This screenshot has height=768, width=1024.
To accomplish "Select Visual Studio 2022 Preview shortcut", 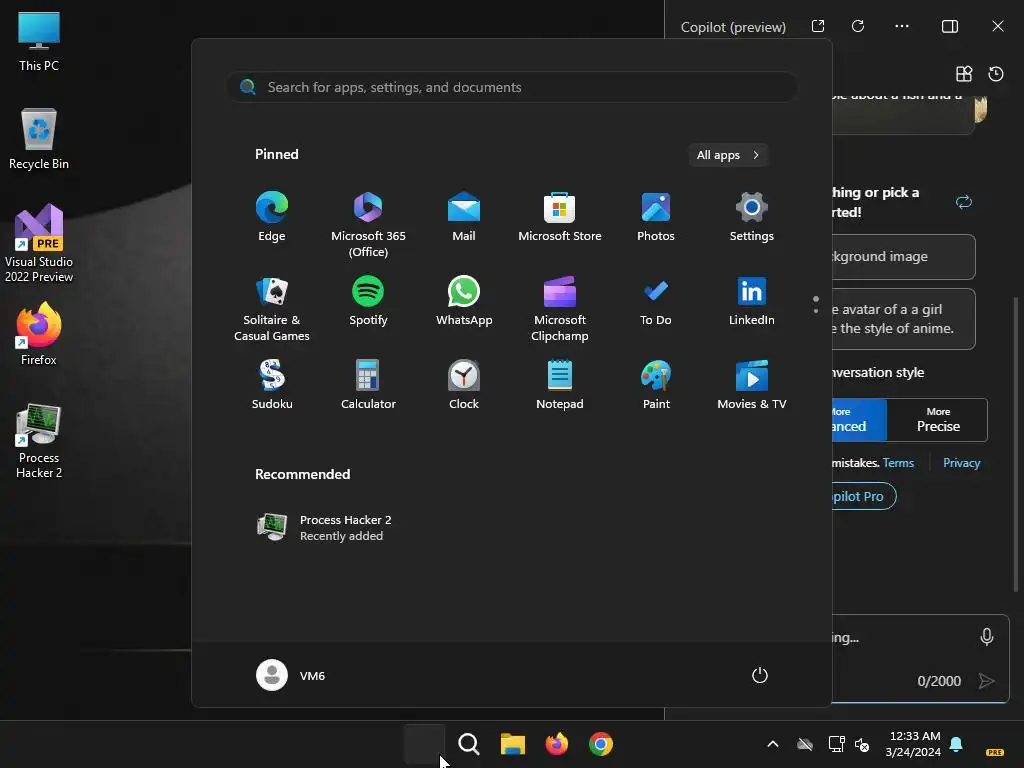I will tap(39, 244).
